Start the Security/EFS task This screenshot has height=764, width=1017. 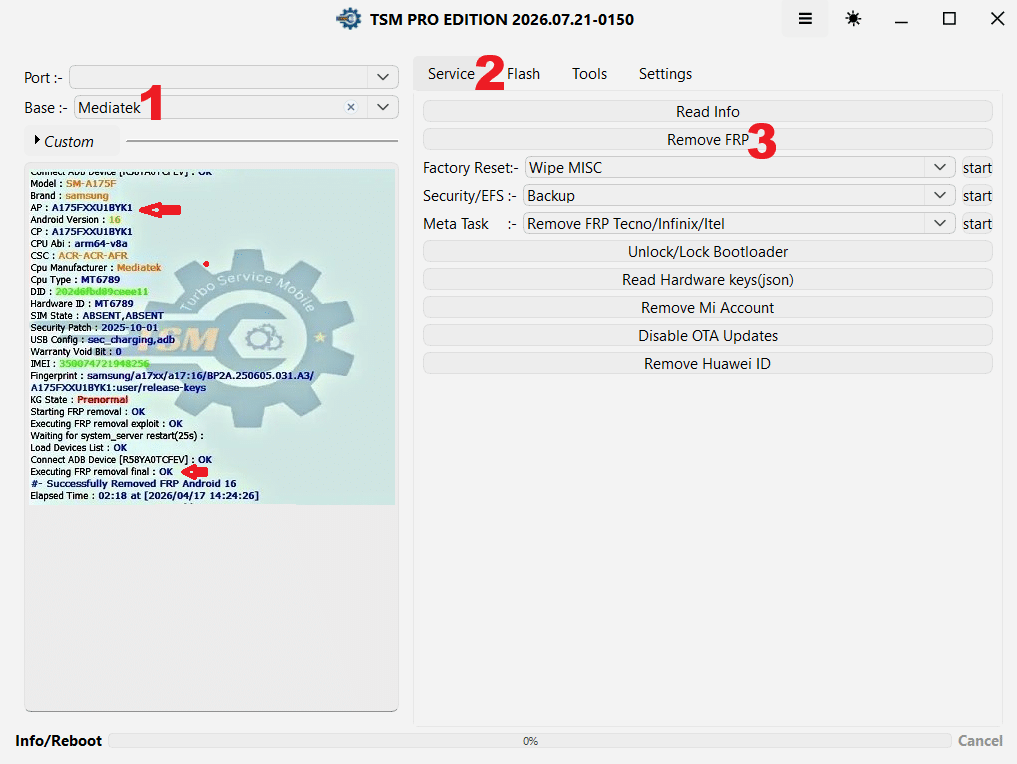(977, 196)
